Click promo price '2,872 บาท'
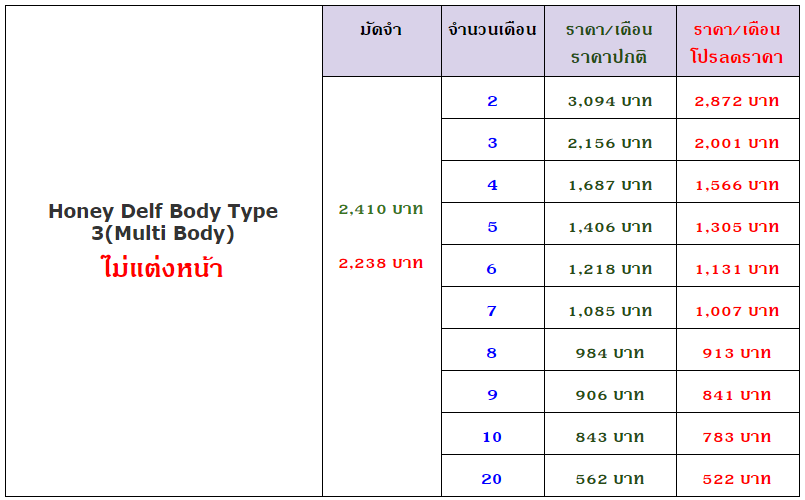Image resolution: width=805 pixels, height=500 pixels. 737,101
